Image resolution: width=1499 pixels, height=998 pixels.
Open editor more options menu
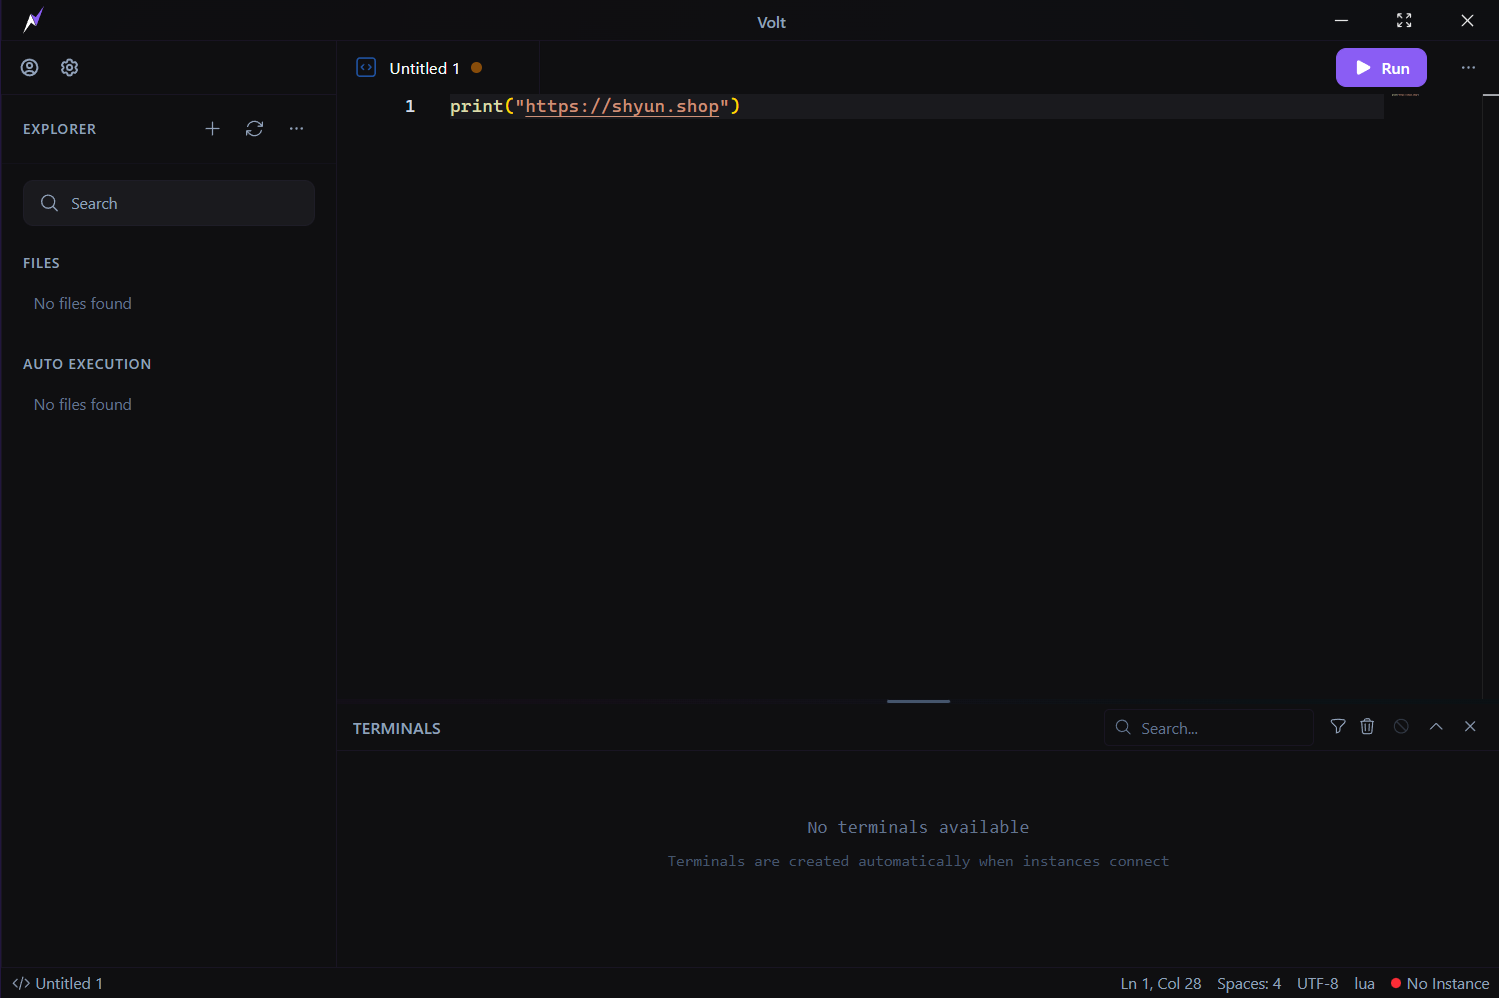pyautogui.click(x=1467, y=68)
